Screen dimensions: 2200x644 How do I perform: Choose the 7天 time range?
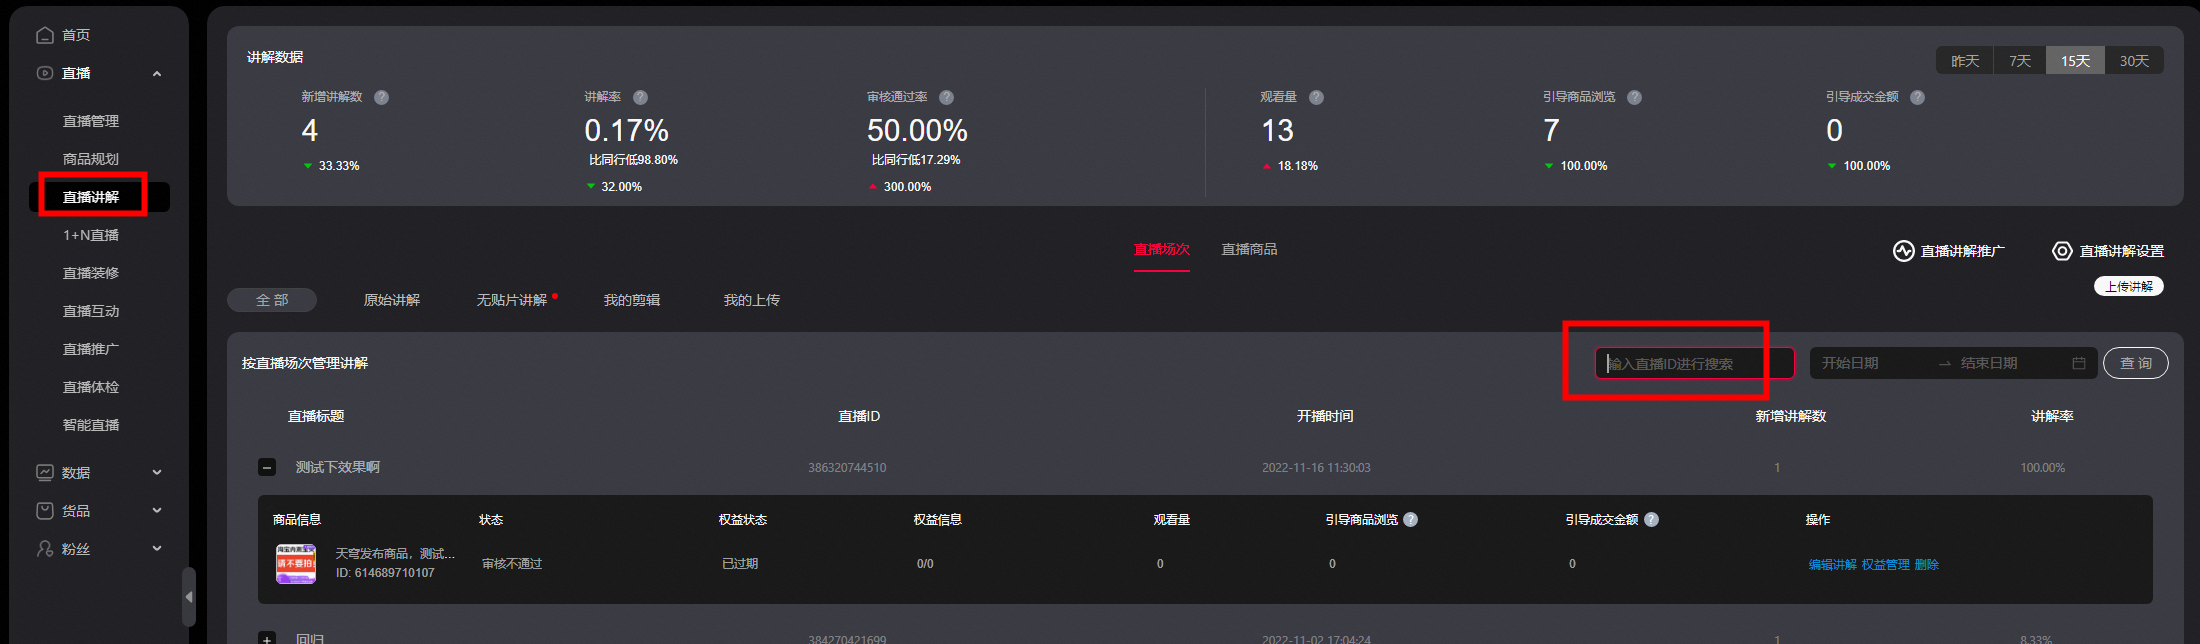pyautogui.click(x=2020, y=61)
